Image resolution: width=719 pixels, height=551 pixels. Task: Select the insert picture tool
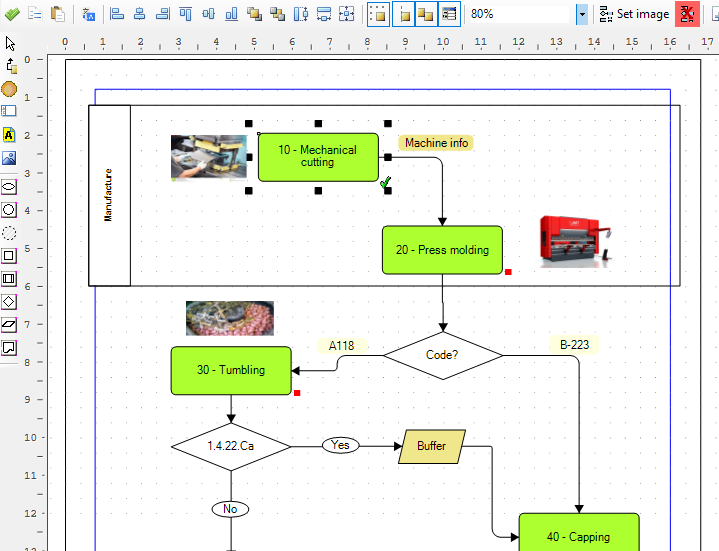(9, 158)
